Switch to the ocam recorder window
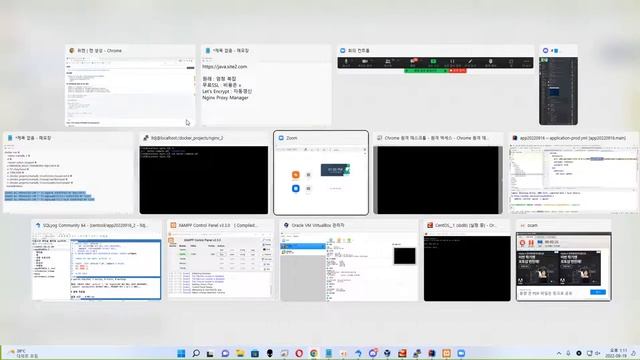This screenshot has height=360, width=640. tap(564, 260)
